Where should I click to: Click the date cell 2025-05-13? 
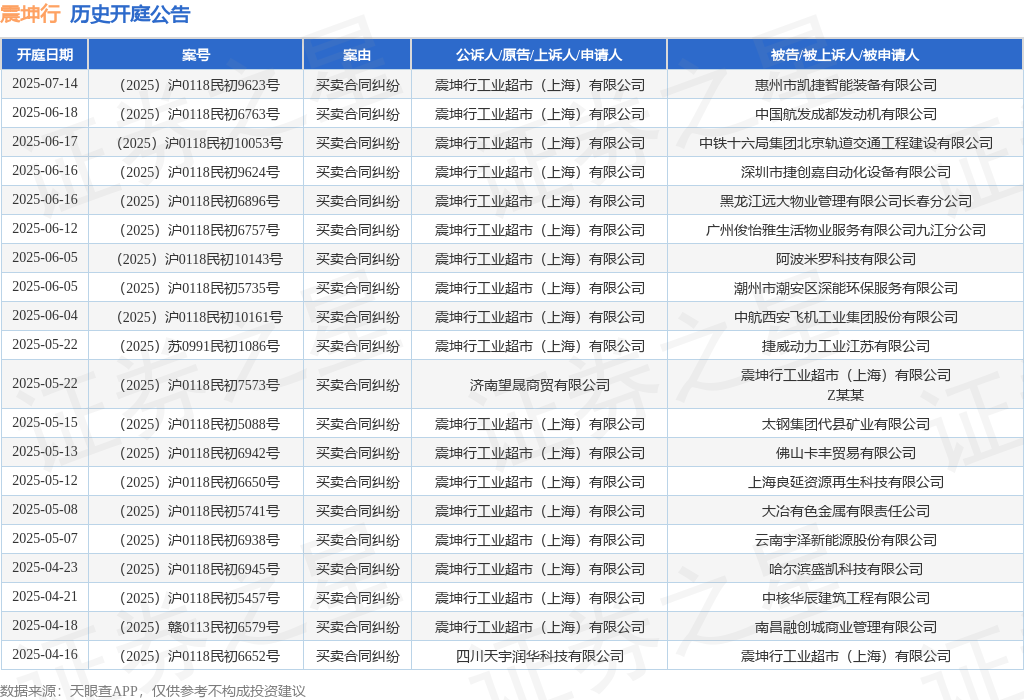pos(44,452)
